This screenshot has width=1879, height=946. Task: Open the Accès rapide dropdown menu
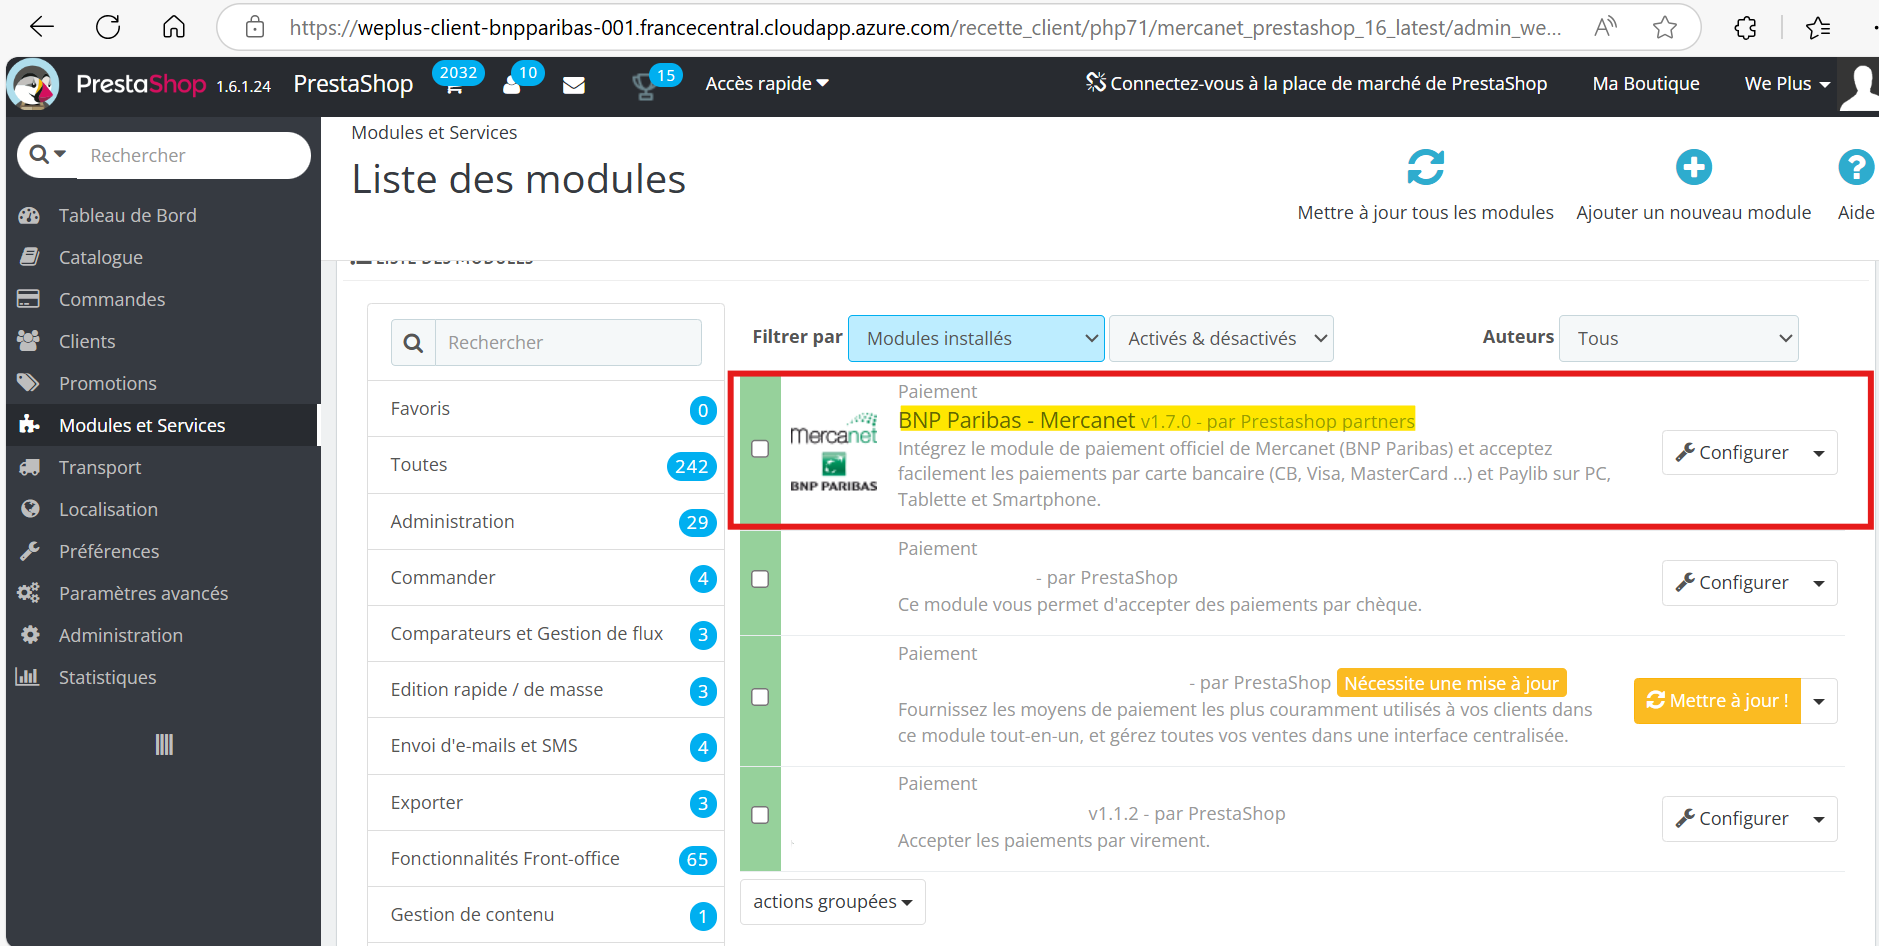tap(767, 84)
